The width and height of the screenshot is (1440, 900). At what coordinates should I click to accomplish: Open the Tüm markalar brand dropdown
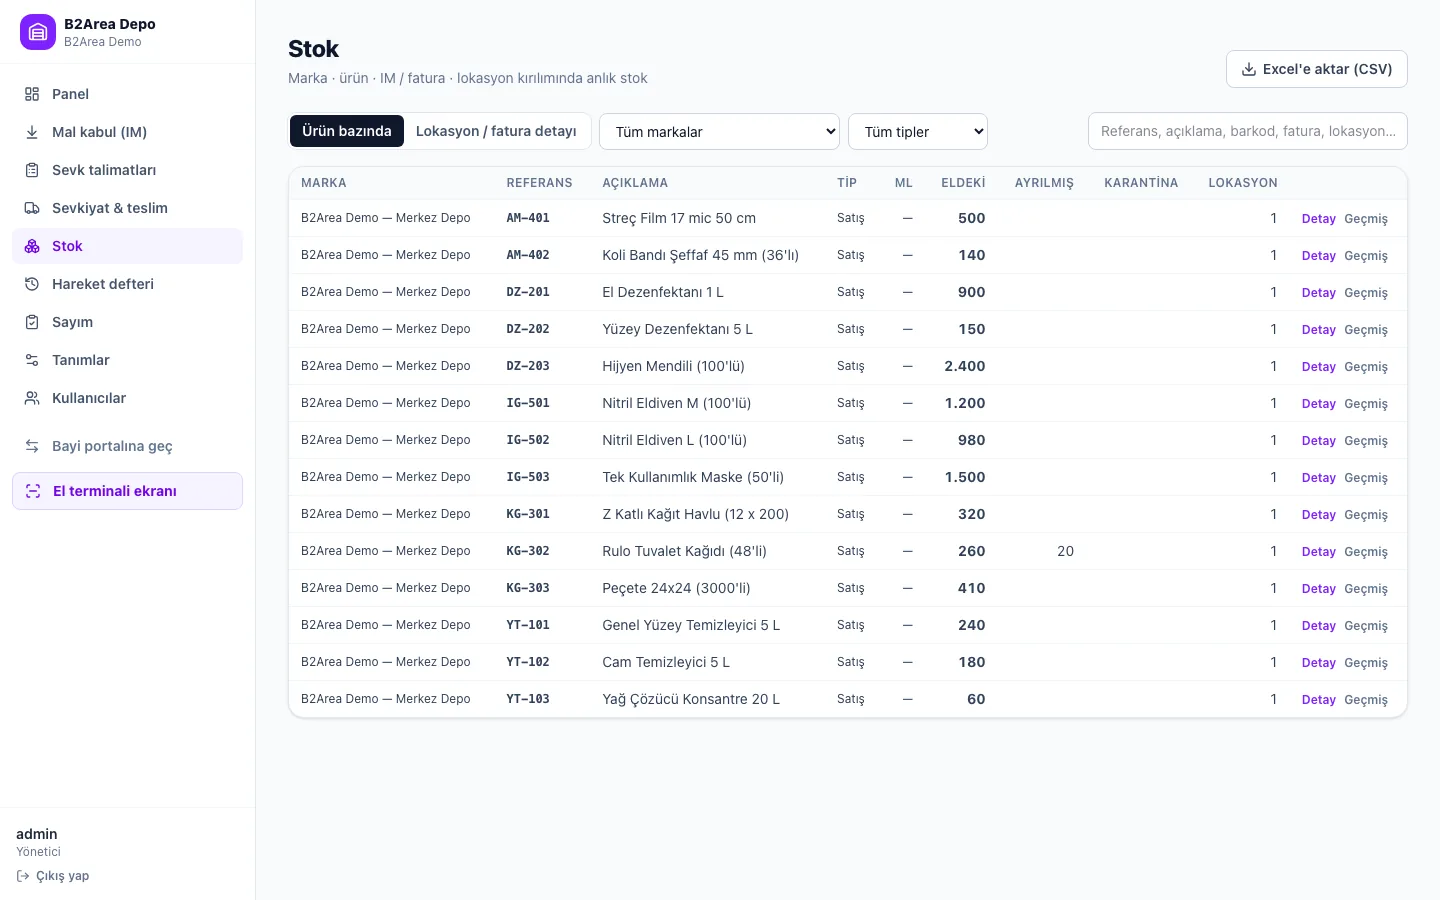coord(719,132)
